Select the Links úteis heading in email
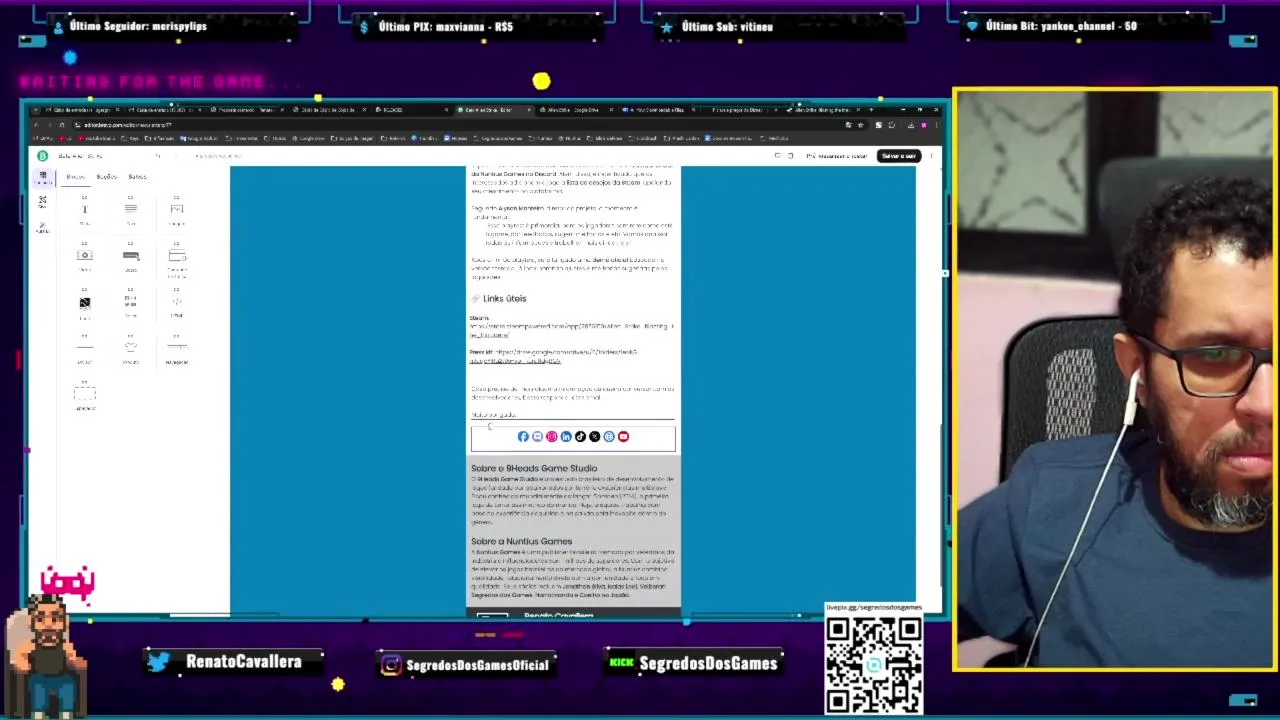1280x720 pixels. click(505, 298)
